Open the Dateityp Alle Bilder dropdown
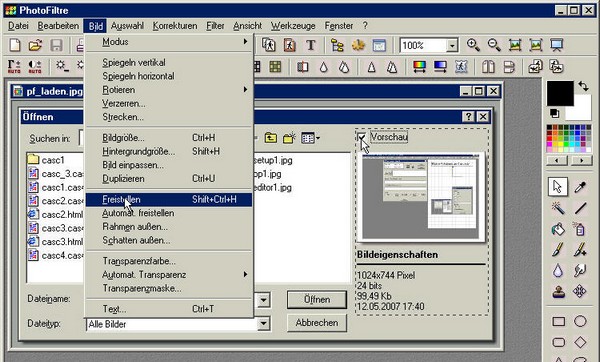This screenshot has width=600, height=362. click(x=263, y=324)
